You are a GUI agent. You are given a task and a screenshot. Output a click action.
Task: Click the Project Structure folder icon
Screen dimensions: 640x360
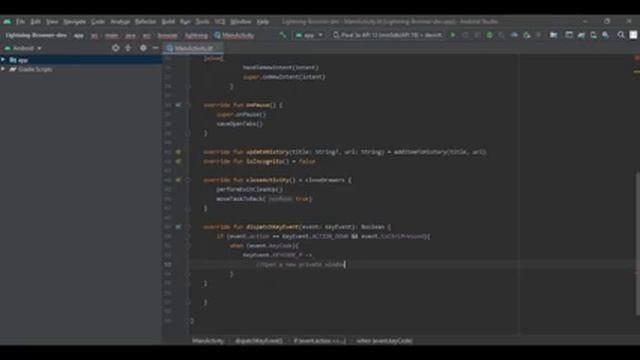coord(553,36)
